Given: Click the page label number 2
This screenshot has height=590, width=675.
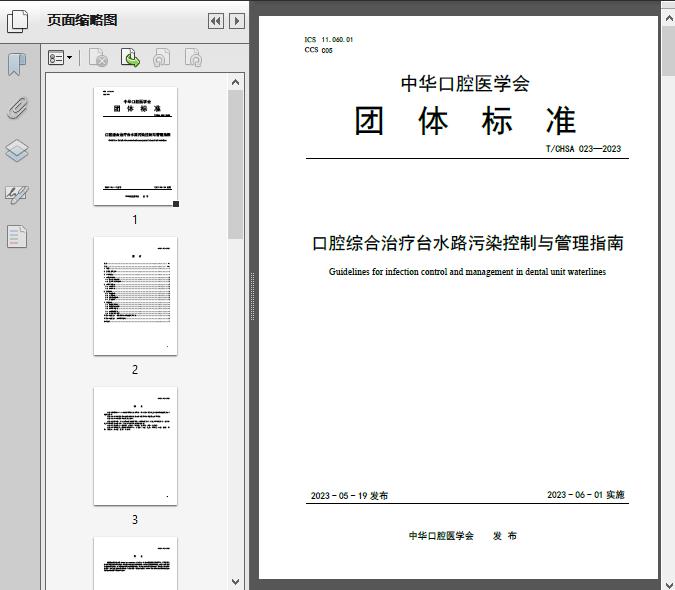Looking at the screenshot, I should tap(135, 370).
